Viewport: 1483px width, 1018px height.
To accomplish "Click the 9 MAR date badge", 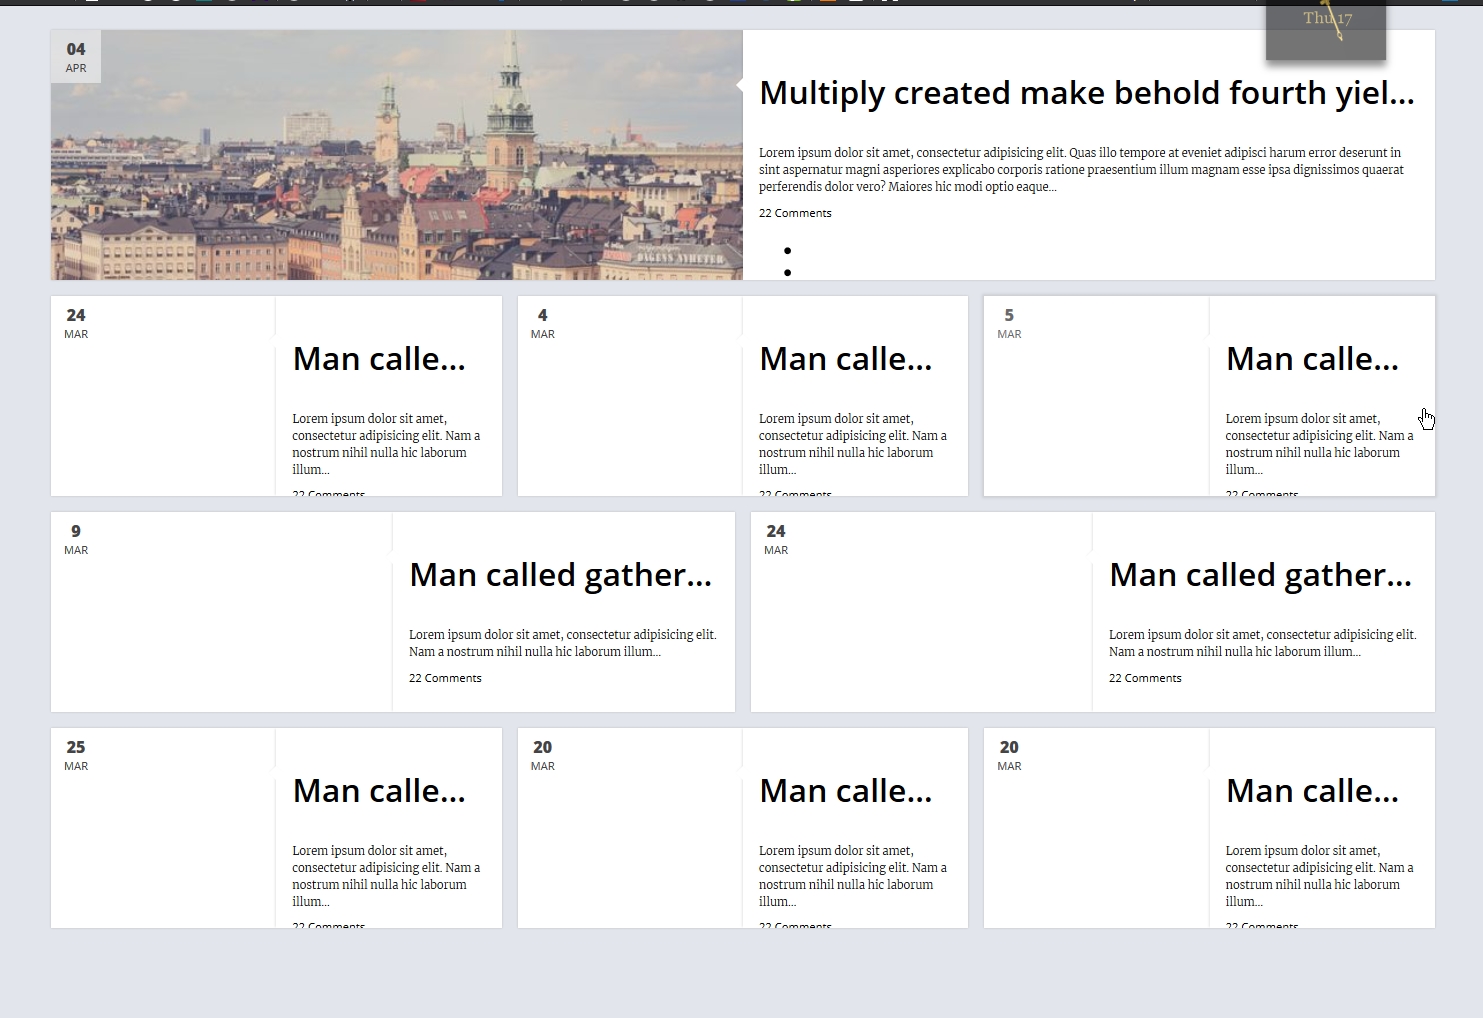I will [76, 539].
